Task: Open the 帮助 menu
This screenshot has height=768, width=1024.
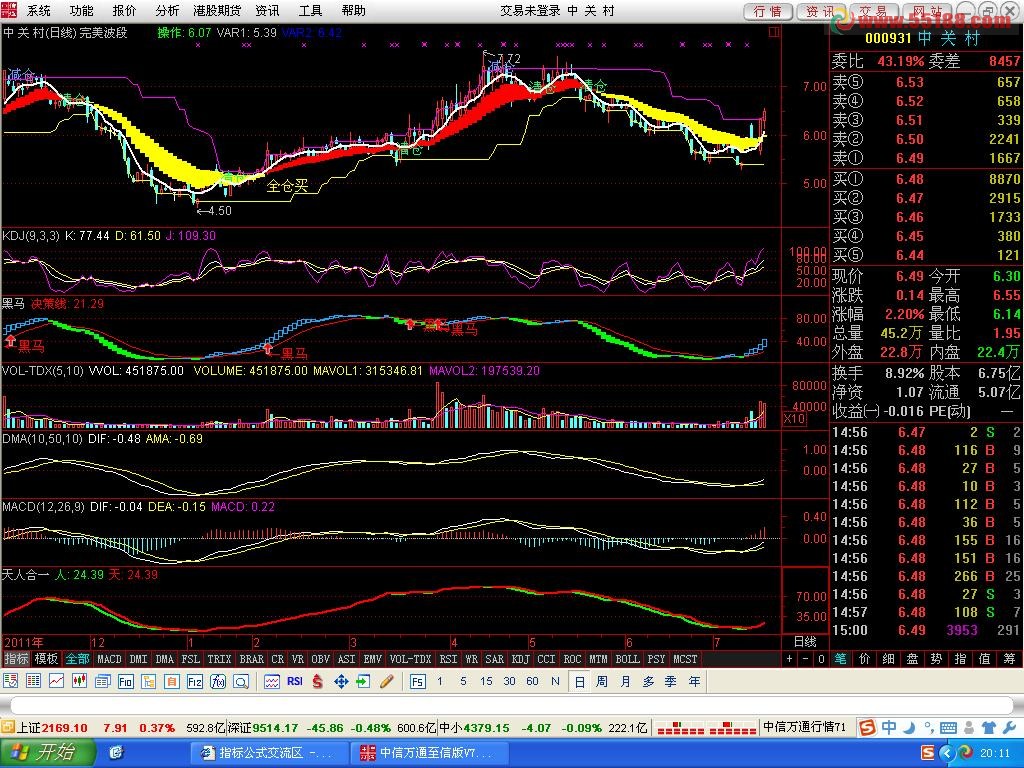Action: coord(353,10)
